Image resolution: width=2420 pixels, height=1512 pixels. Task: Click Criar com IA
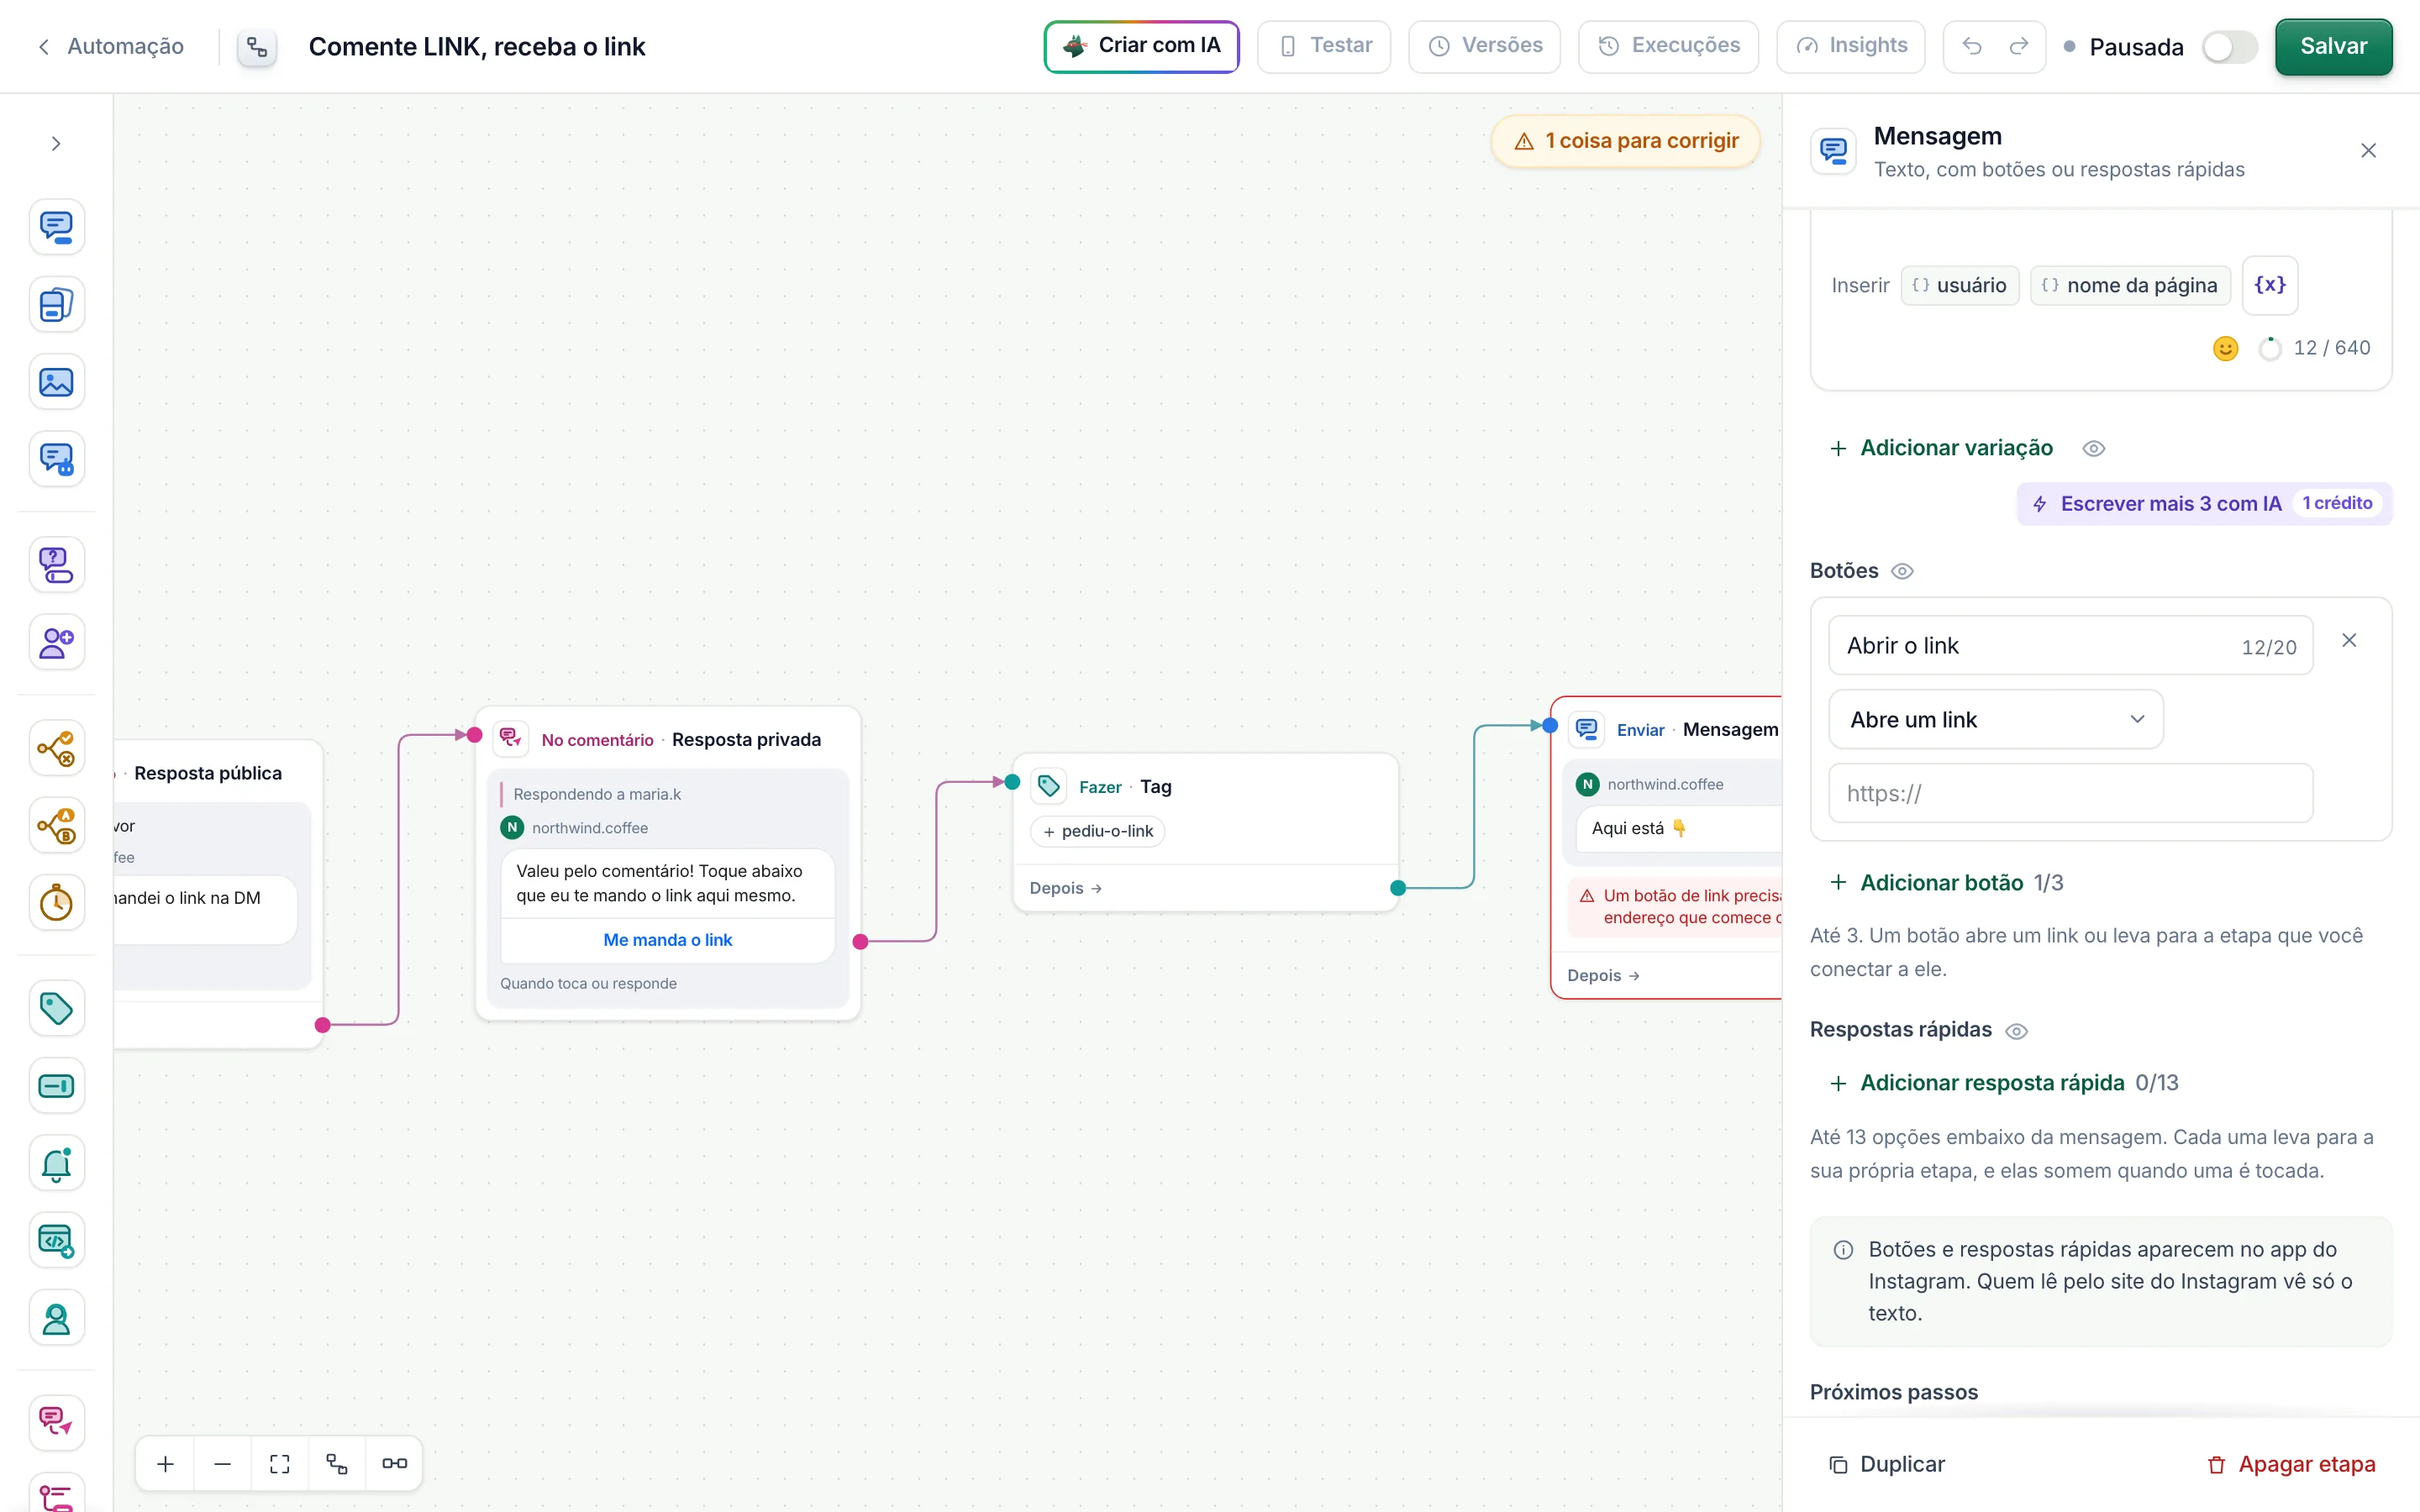point(1141,46)
